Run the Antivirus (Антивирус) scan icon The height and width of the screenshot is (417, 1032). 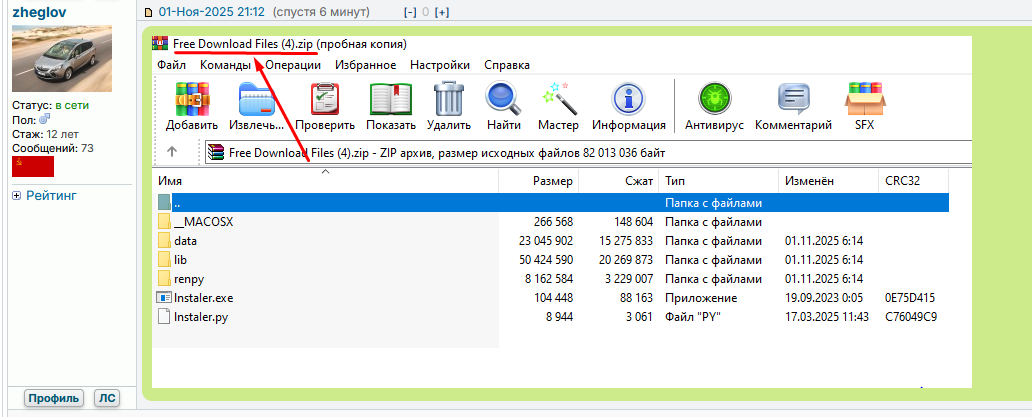[x=715, y=100]
